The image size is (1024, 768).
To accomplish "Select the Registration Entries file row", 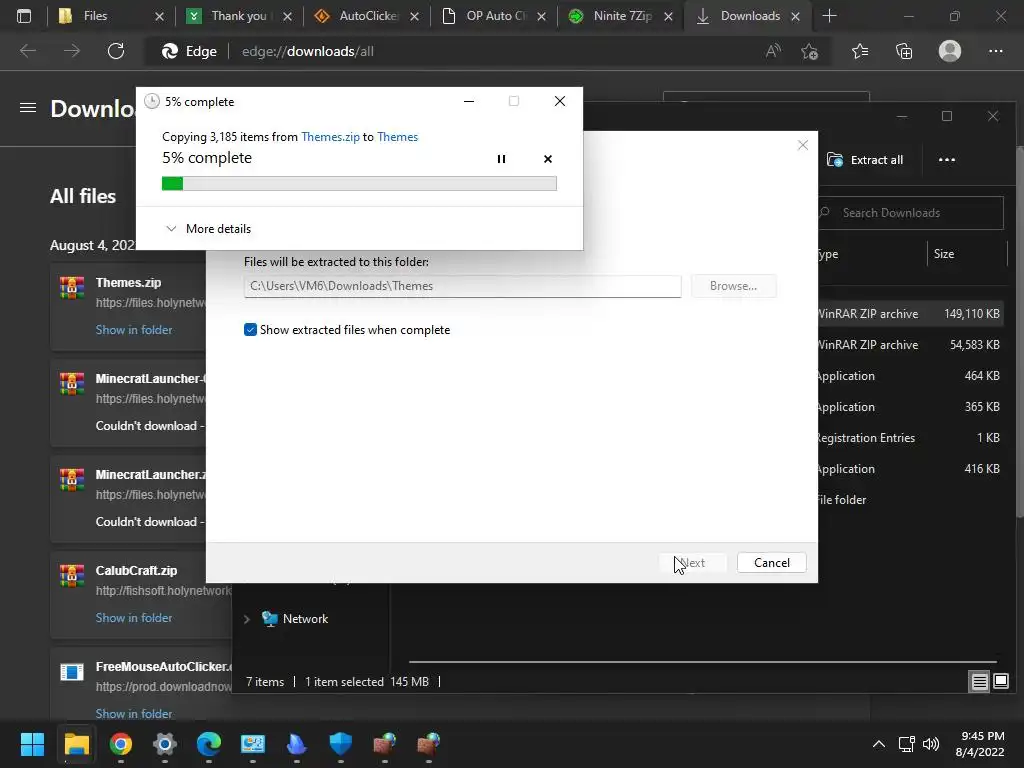I will (x=911, y=438).
